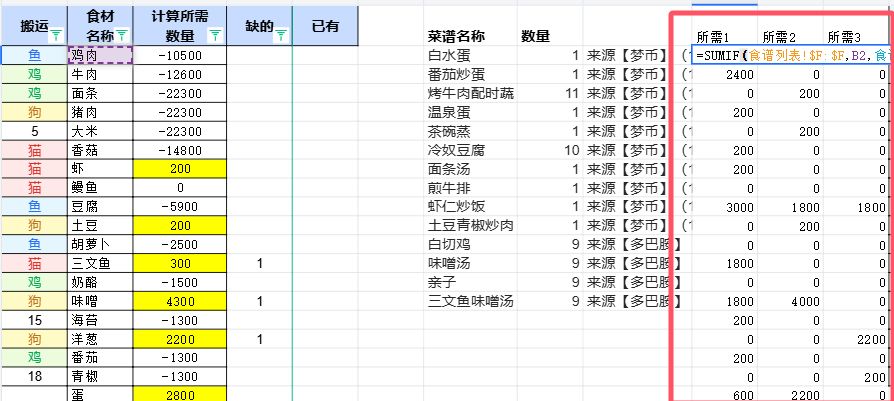Open the filter dropdown on 食材名称 header
This screenshot has height=401, width=894.
pyautogui.click(x=121, y=36)
